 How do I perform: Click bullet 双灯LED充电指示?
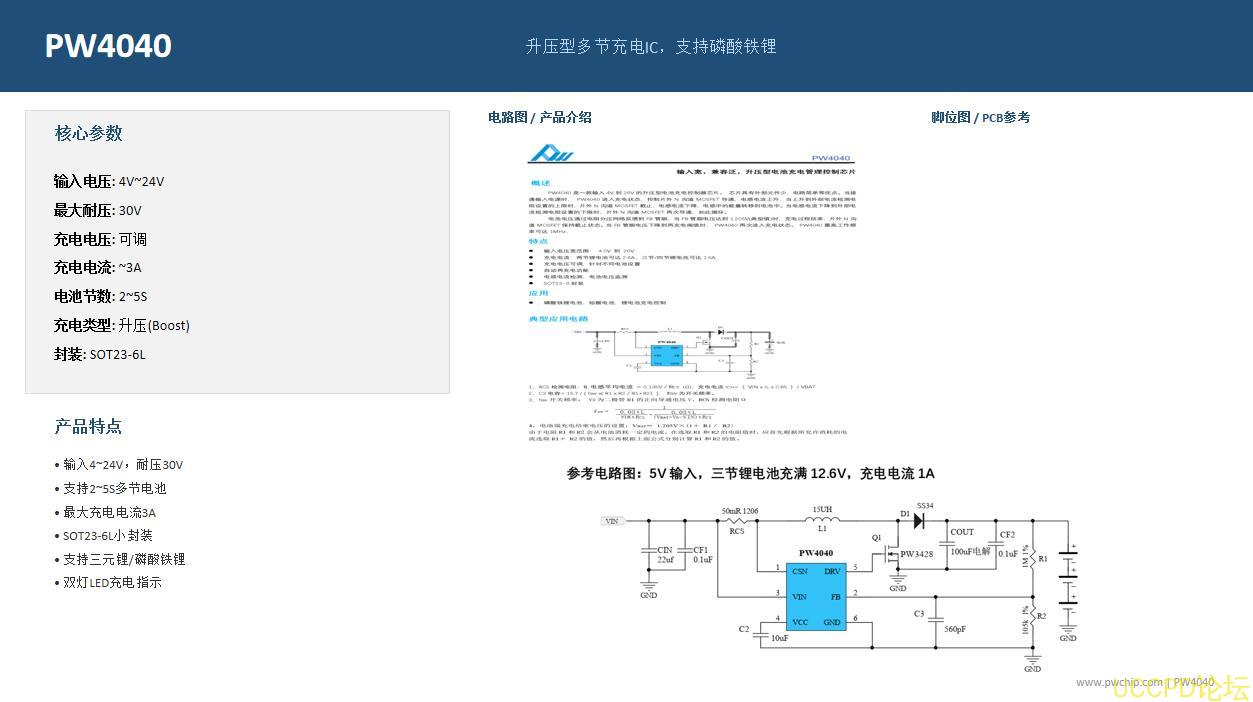tap(108, 582)
